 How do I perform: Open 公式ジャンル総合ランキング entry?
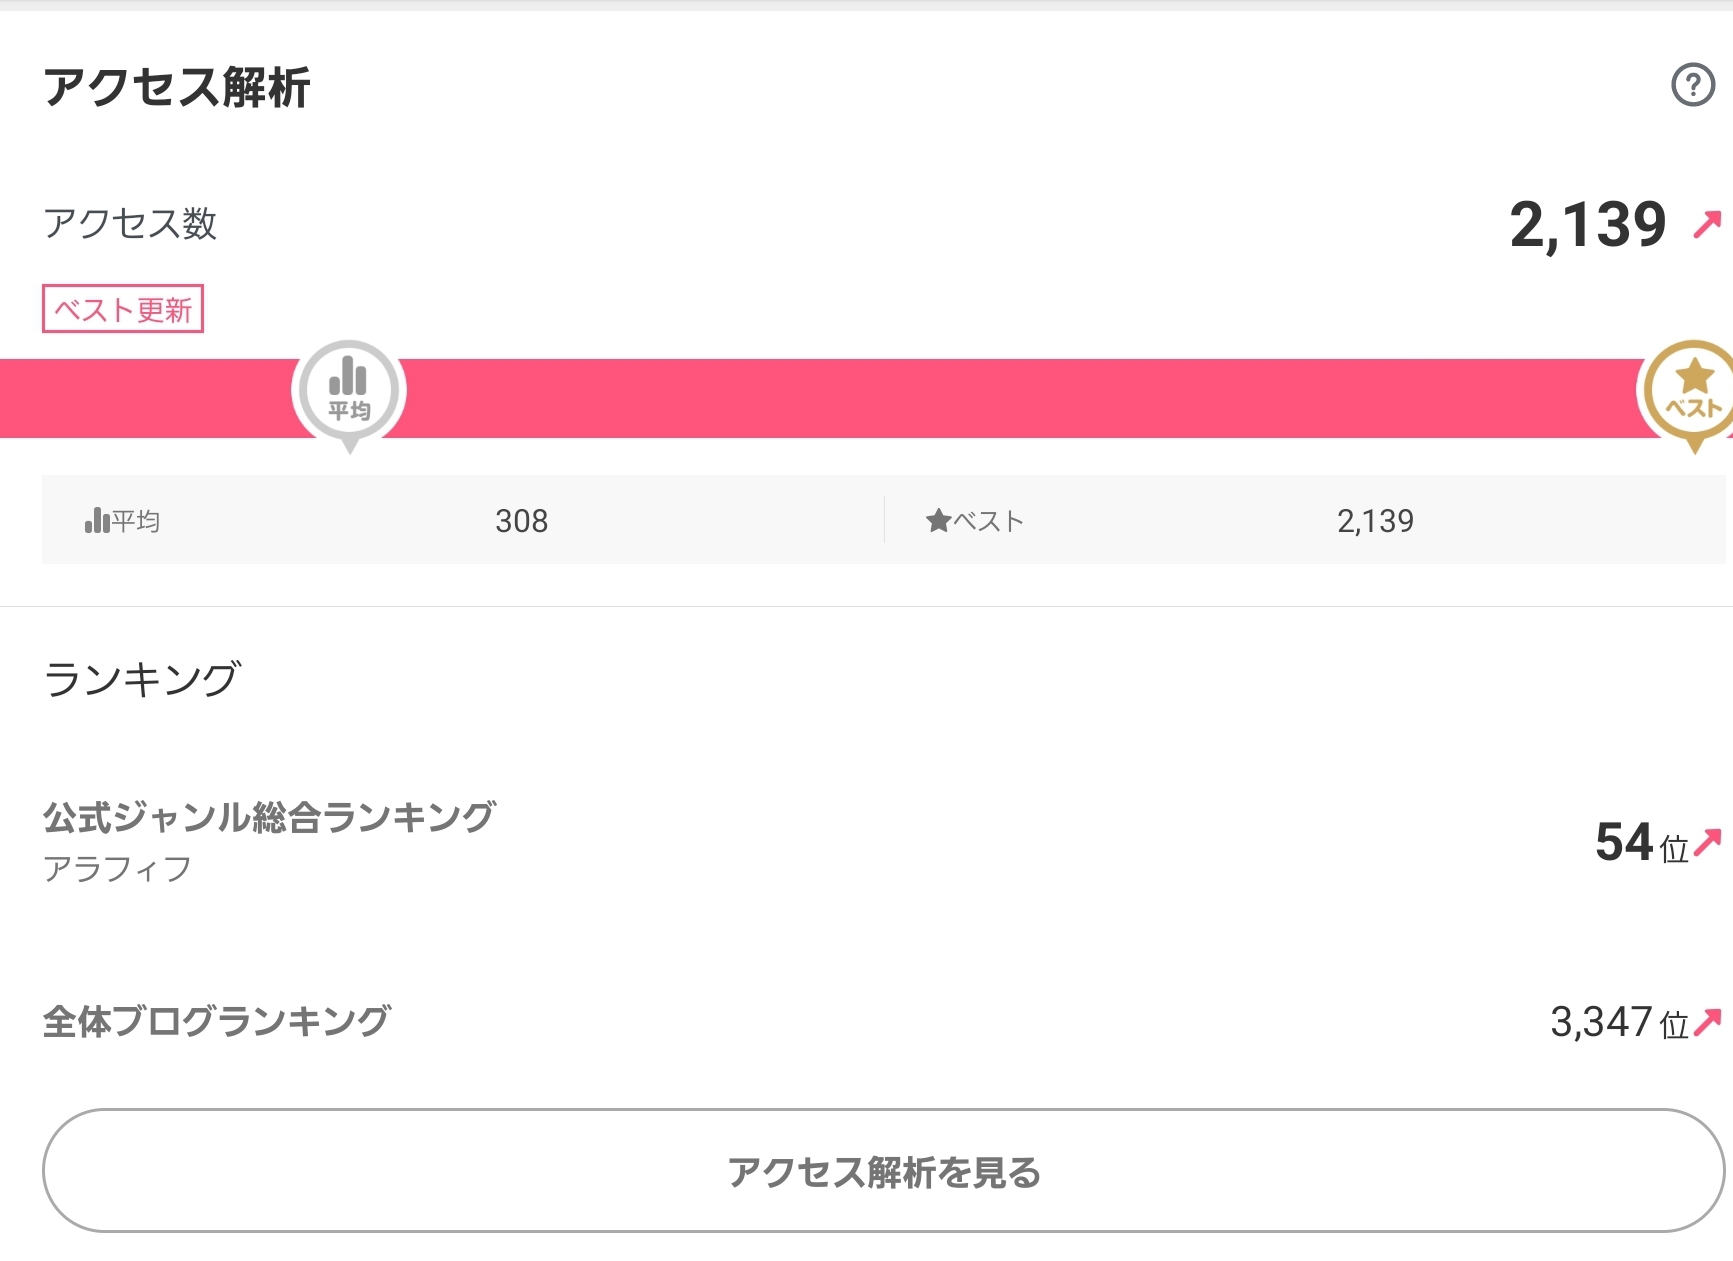[x=269, y=817]
